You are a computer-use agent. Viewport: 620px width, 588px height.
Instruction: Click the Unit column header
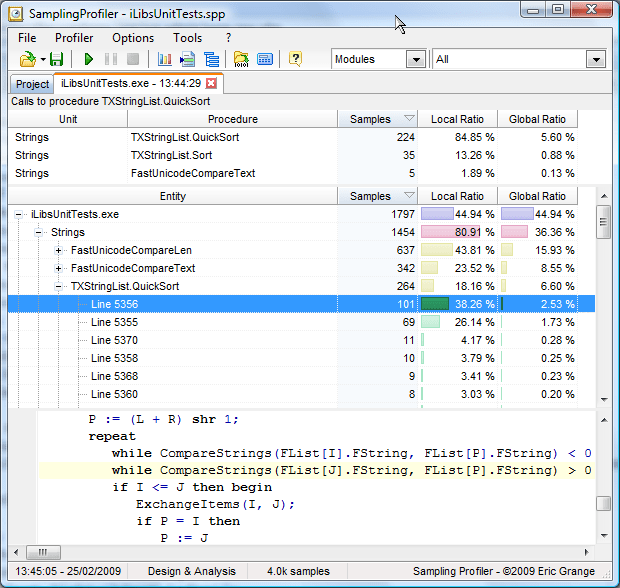point(68,119)
